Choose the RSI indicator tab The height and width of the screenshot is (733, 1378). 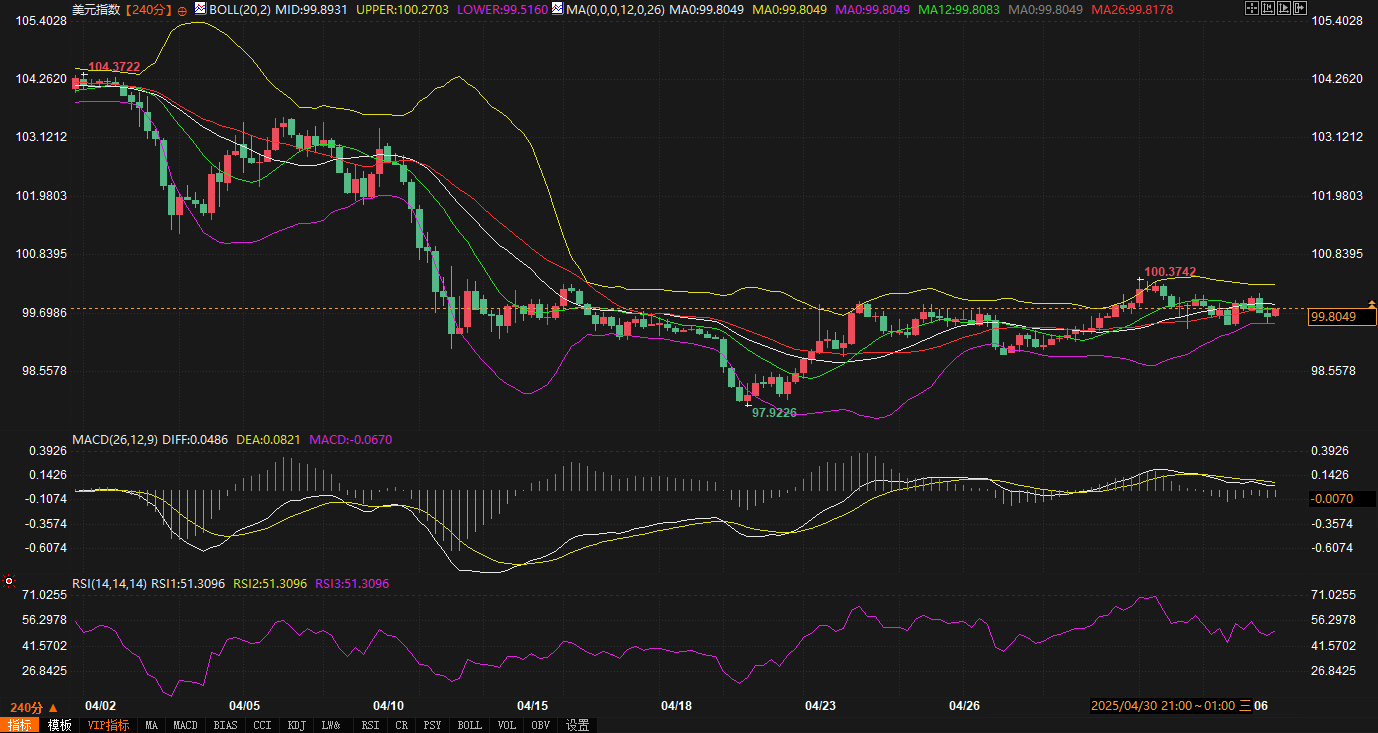coord(370,725)
